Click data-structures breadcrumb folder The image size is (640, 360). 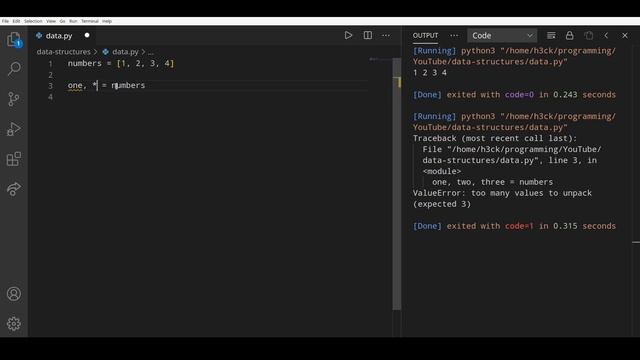click(x=64, y=52)
